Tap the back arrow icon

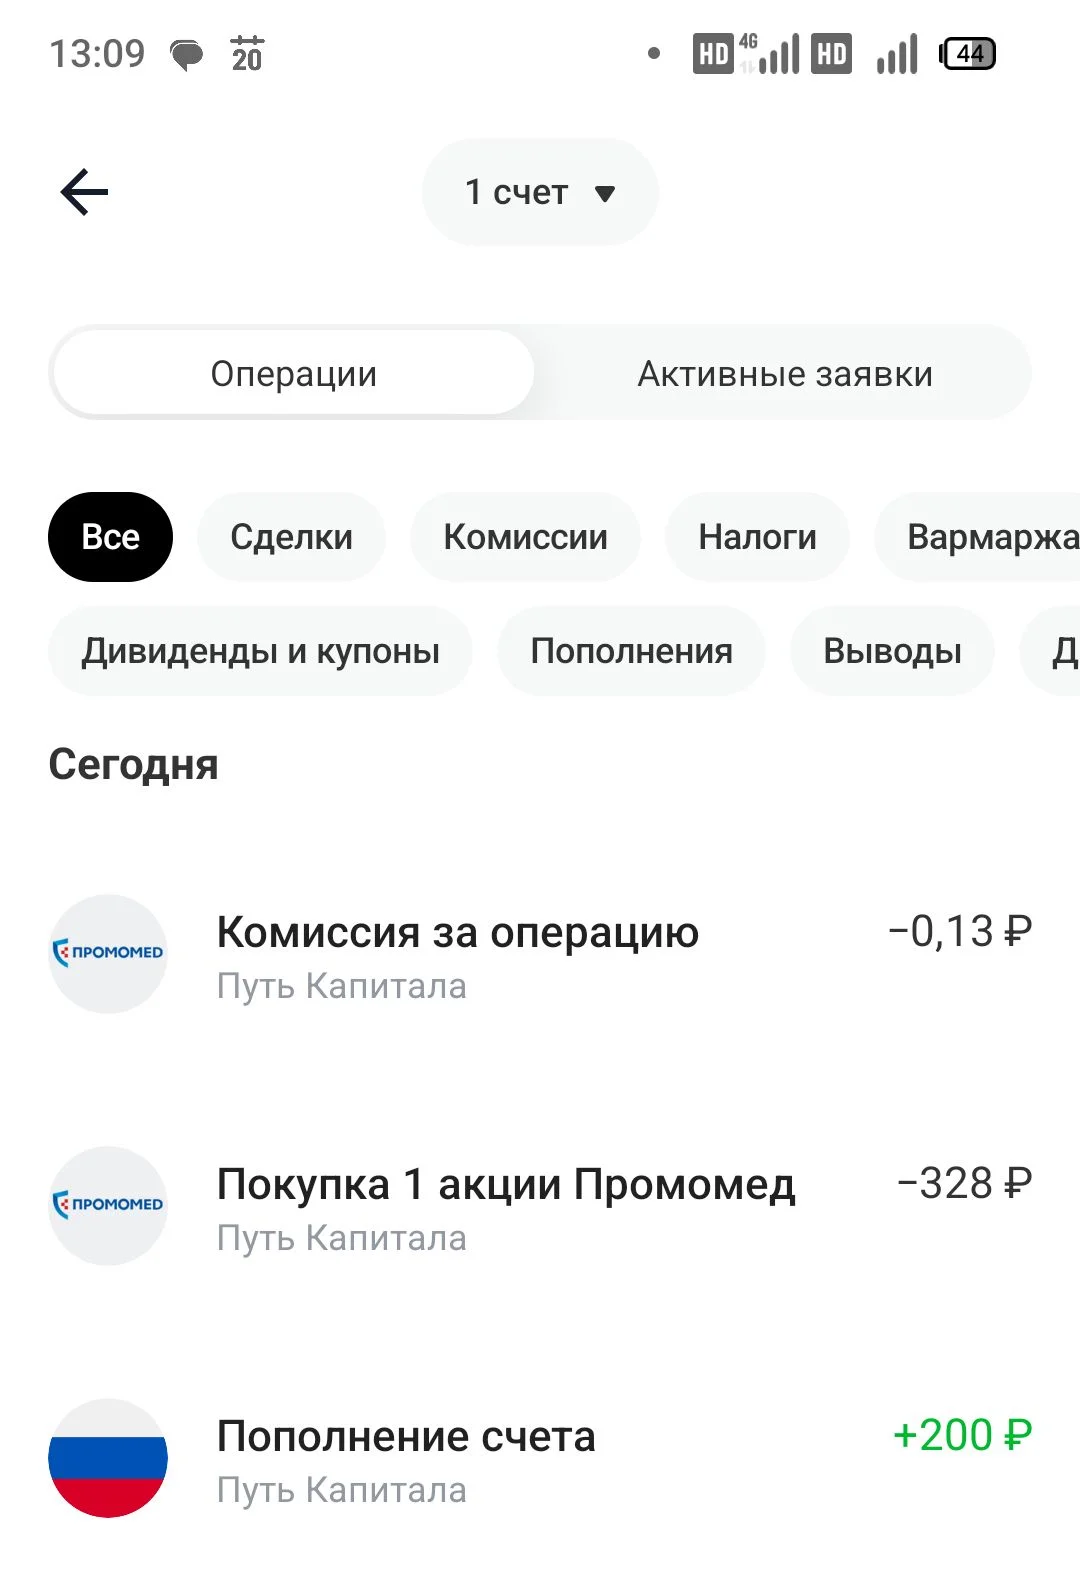point(84,192)
